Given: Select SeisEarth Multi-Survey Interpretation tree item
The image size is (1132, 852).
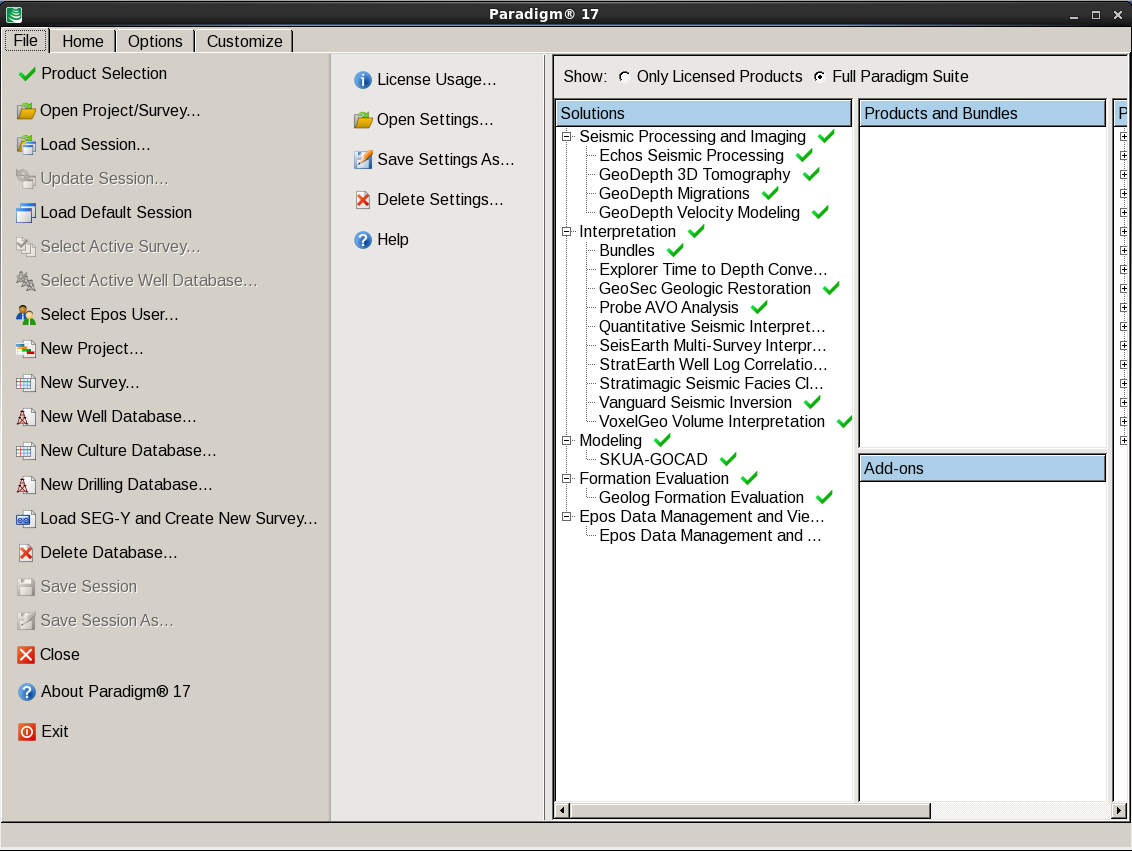Looking at the screenshot, I should 713,346.
